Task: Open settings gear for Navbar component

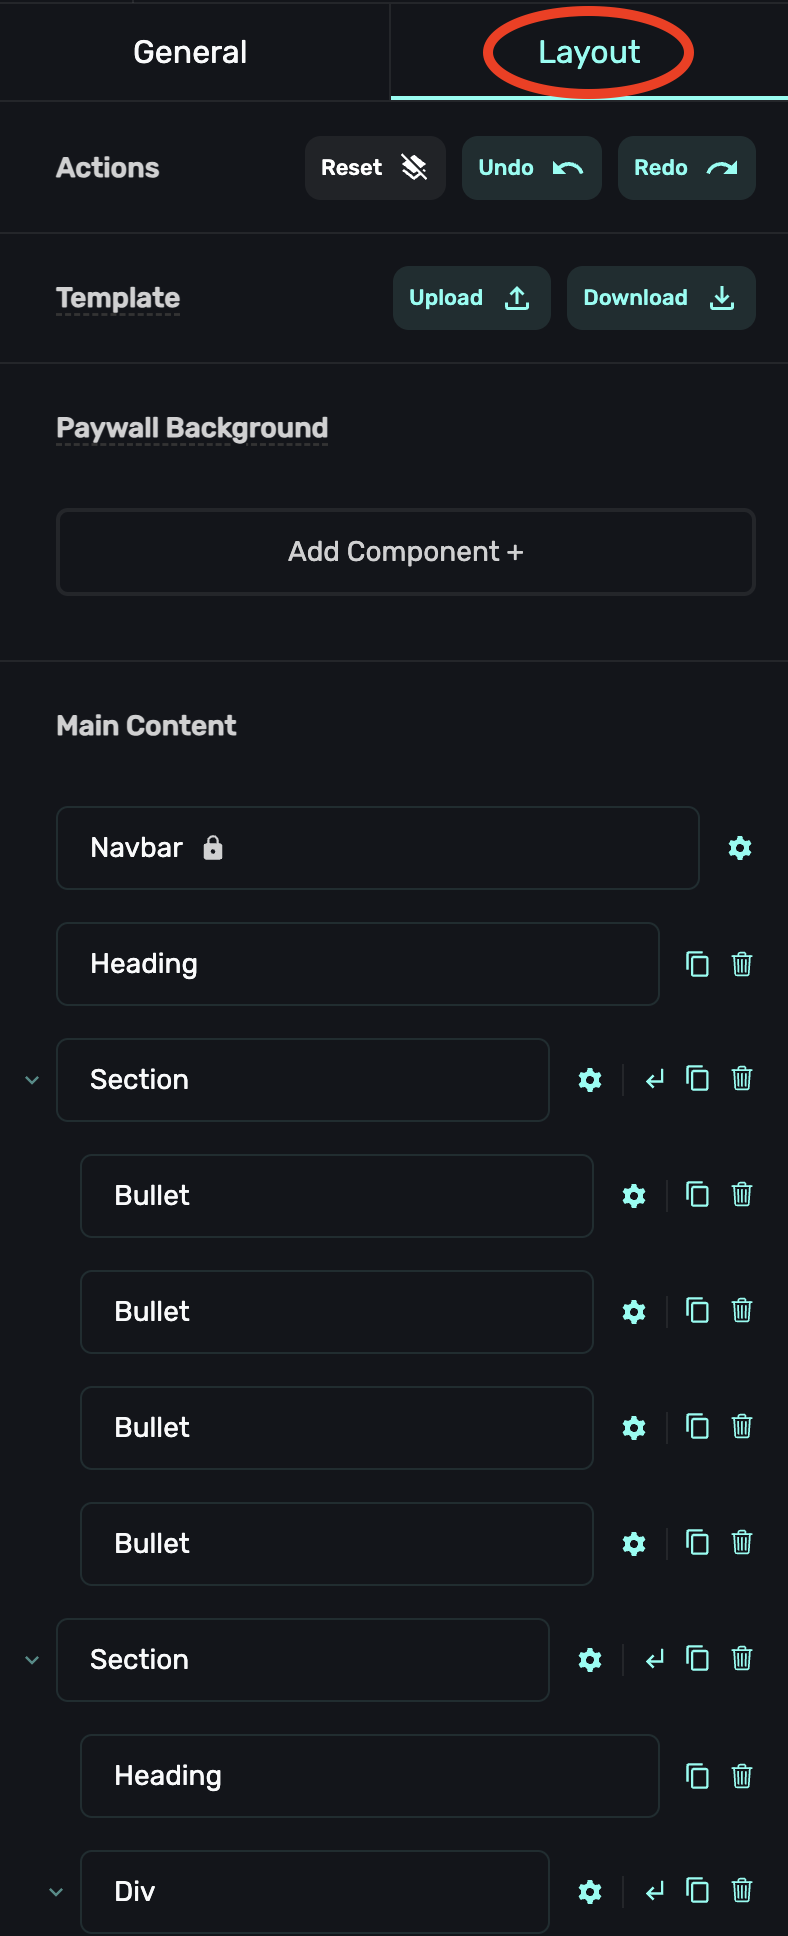Action: 740,848
